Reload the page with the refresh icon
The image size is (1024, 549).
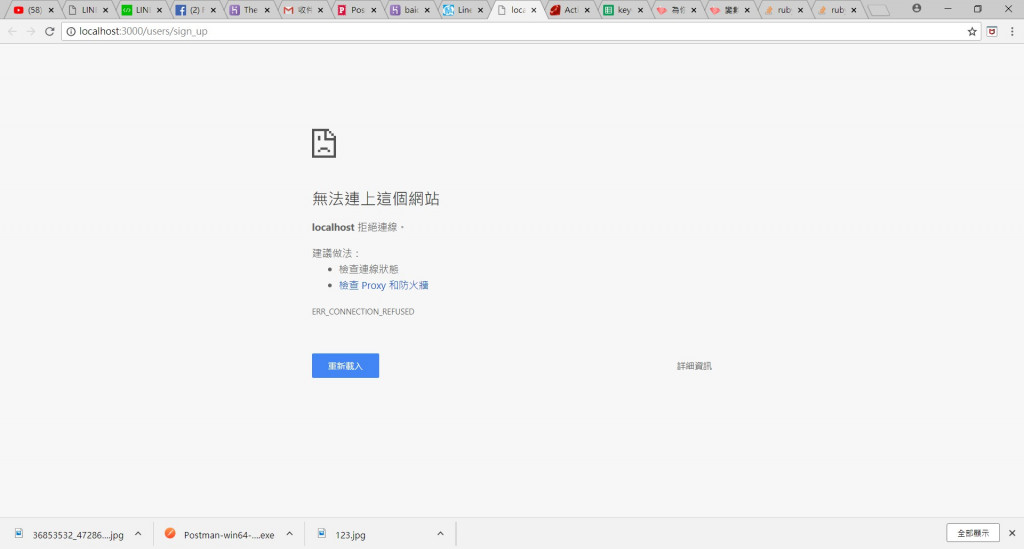49,31
